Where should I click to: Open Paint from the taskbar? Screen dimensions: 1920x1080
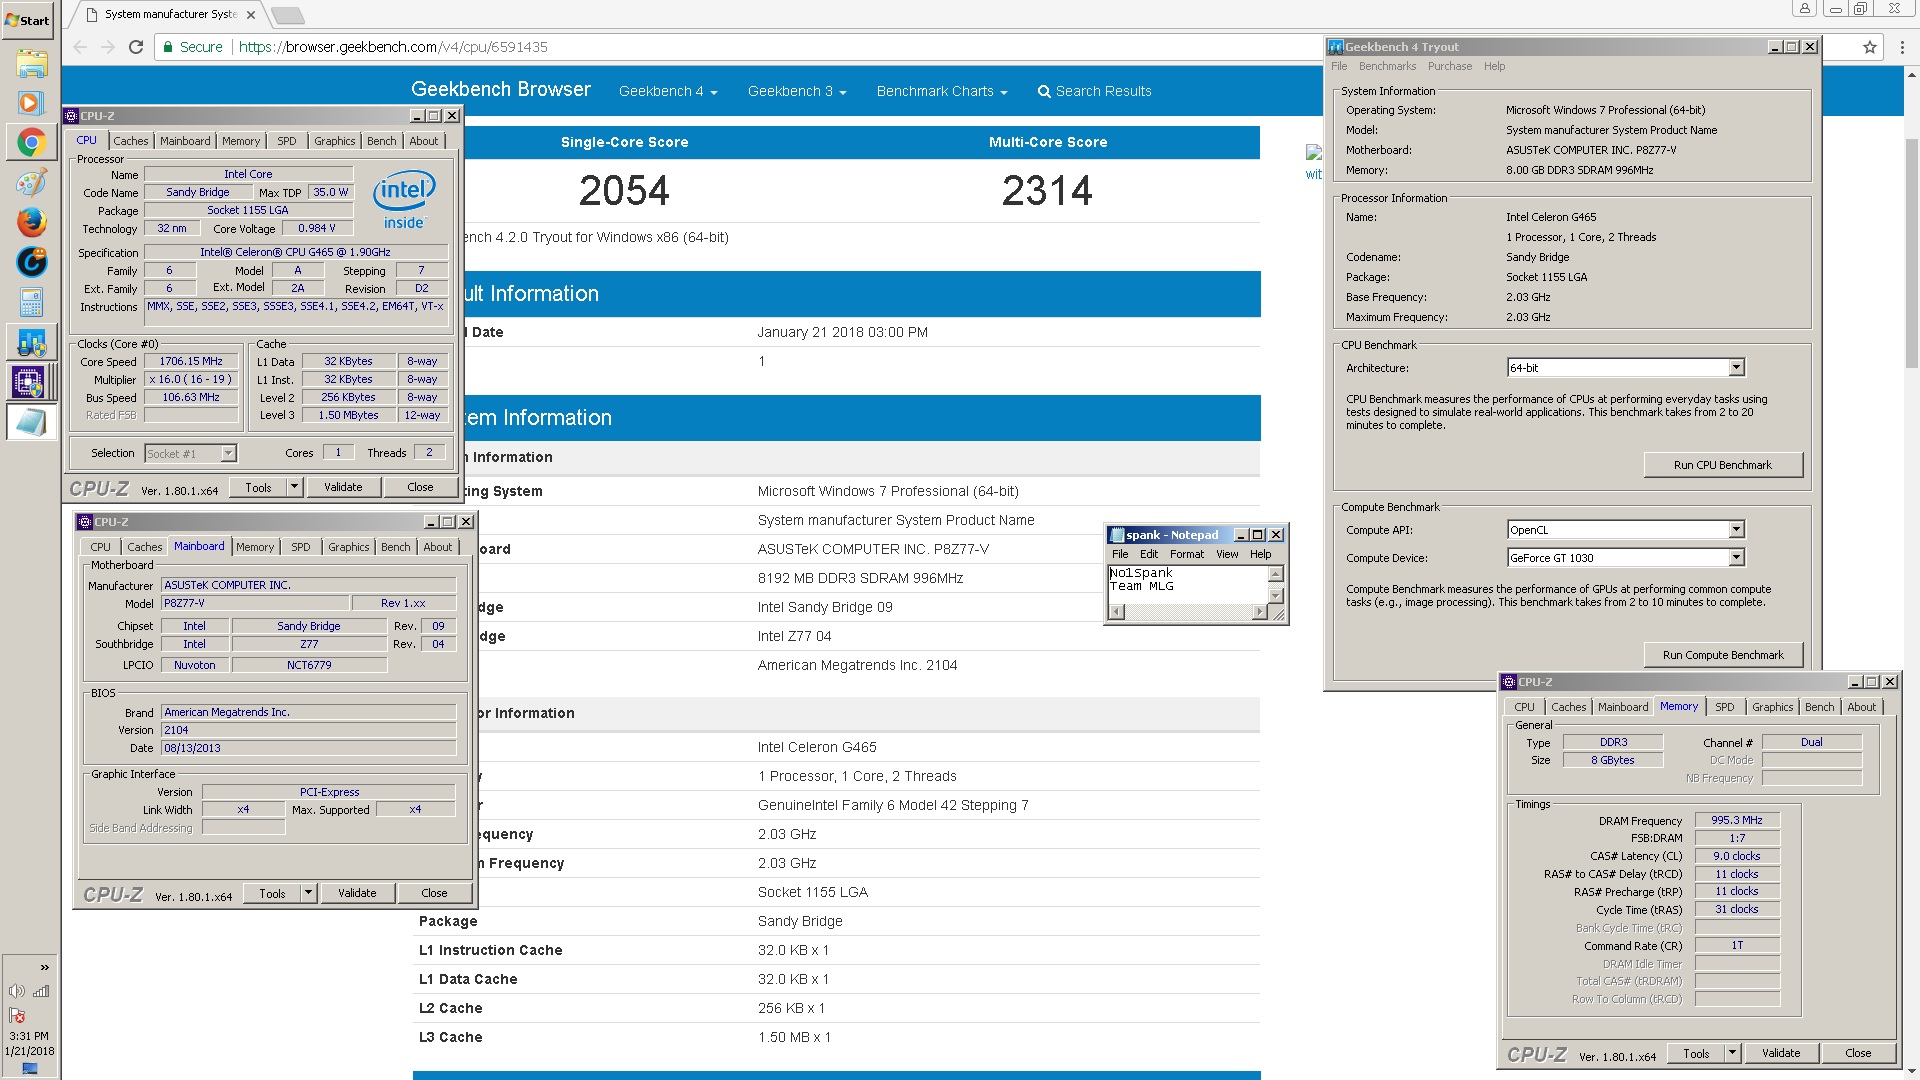pyautogui.click(x=31, y=183)
